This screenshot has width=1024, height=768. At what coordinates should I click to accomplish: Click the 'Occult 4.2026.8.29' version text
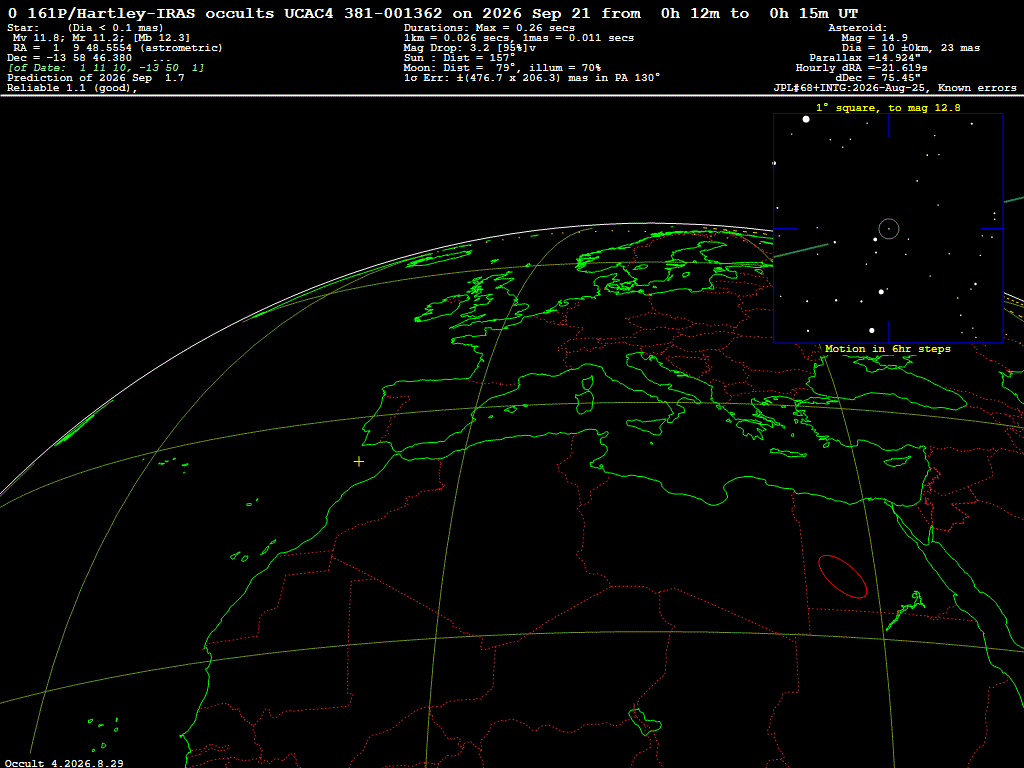point(64,763)
